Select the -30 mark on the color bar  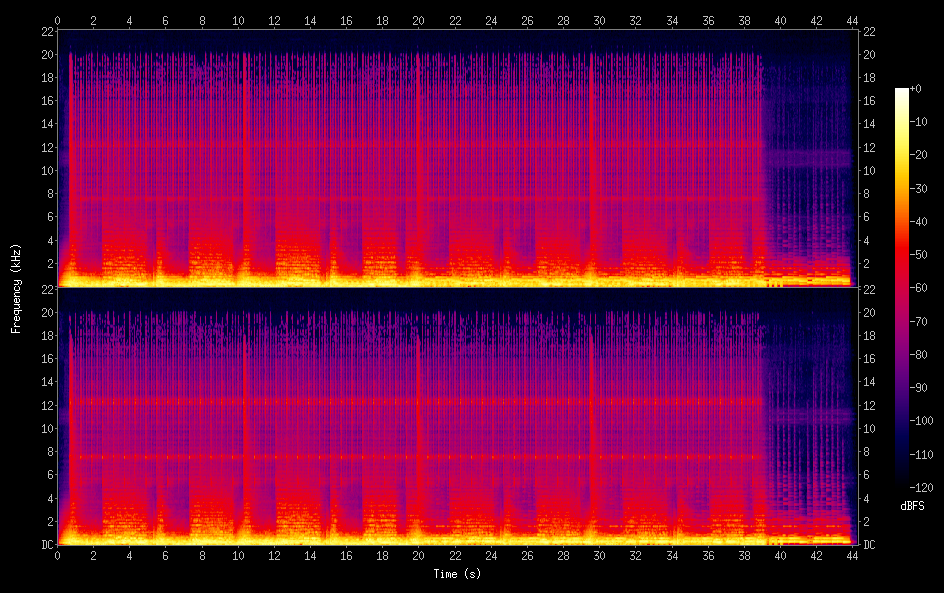pyautogui.click(x=916, y=190)
